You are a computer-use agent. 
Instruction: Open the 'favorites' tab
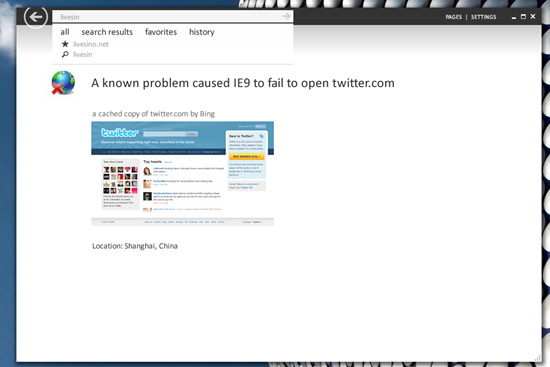click(161, 32)
